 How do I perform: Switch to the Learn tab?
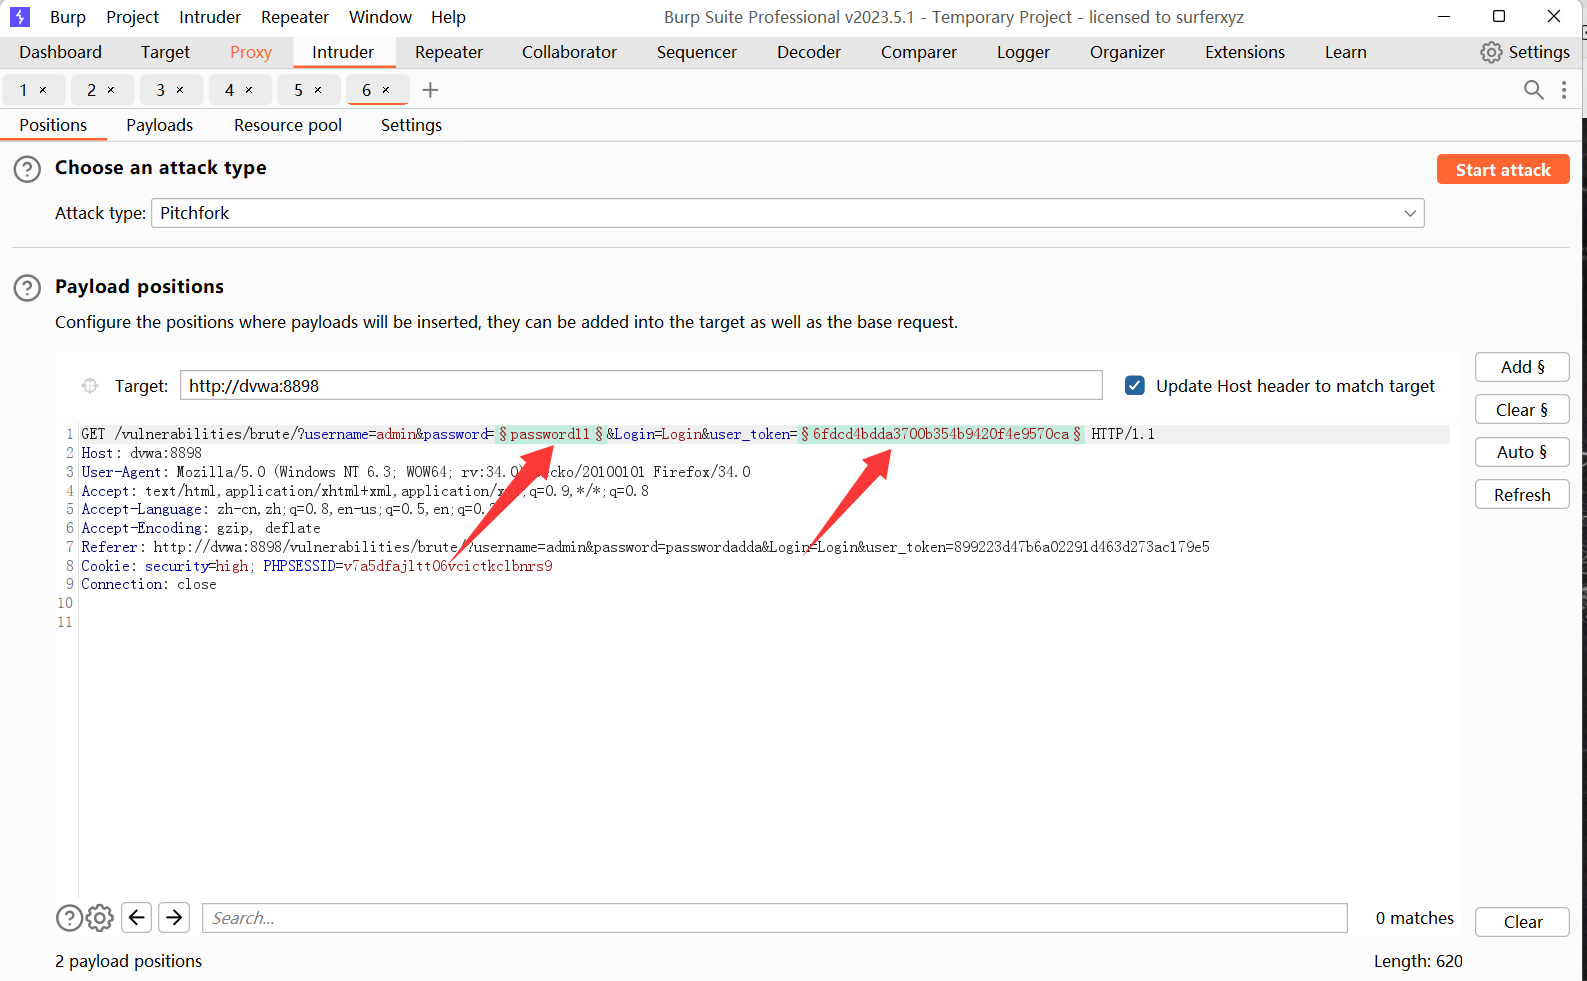coord(1346,52)
